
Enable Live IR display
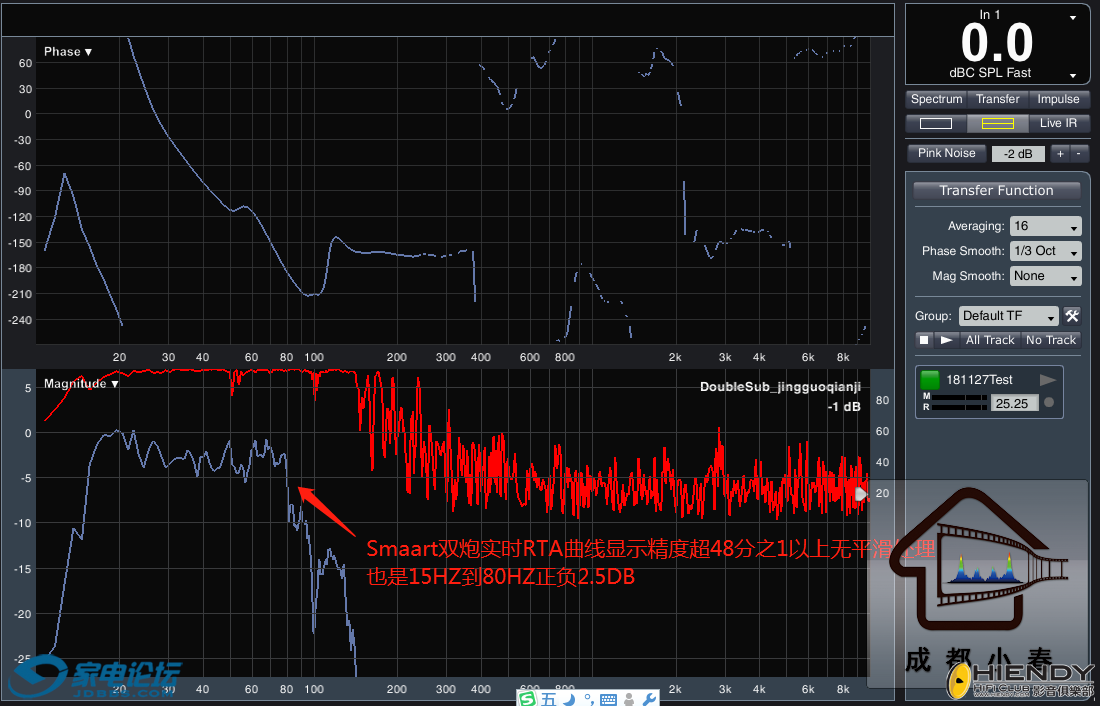(x=1058, y=123)
